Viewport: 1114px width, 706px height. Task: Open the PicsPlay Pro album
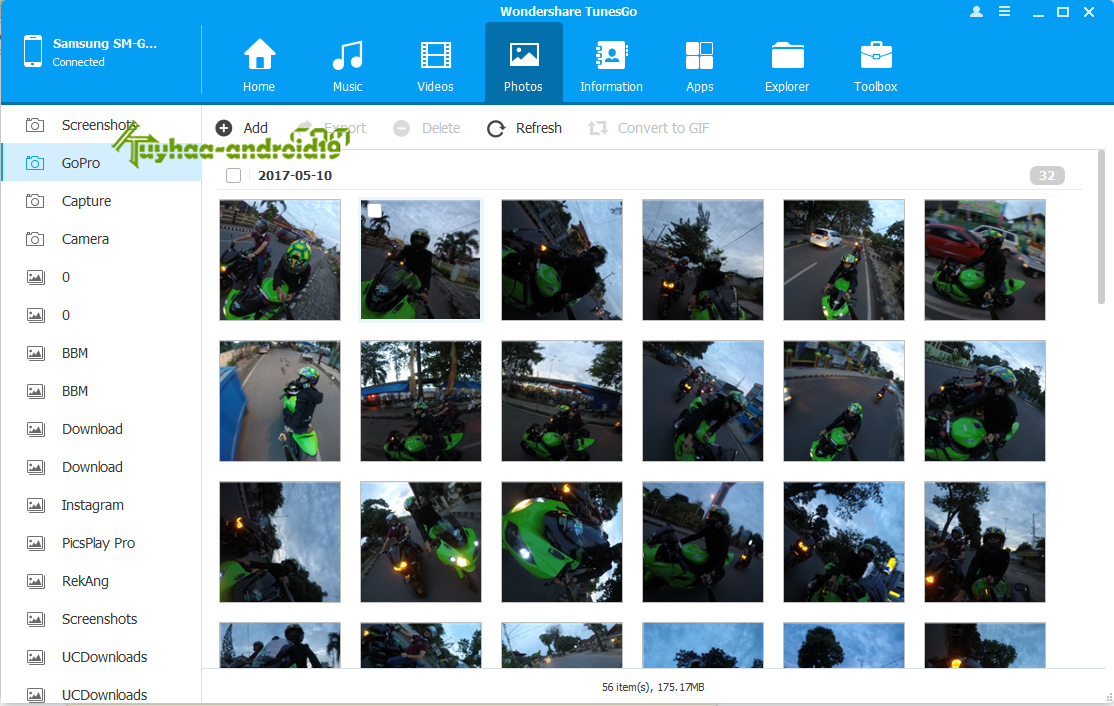coord(102,543)
